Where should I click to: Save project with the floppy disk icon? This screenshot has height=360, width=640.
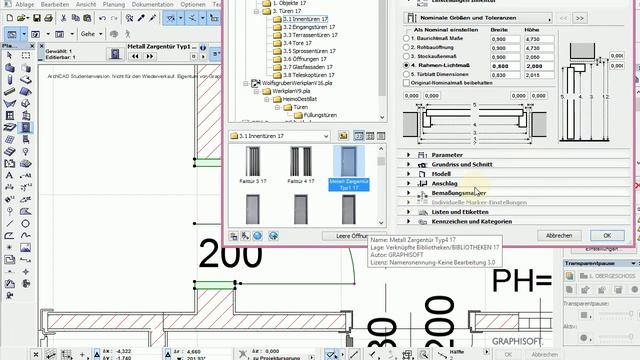point(37,18)
